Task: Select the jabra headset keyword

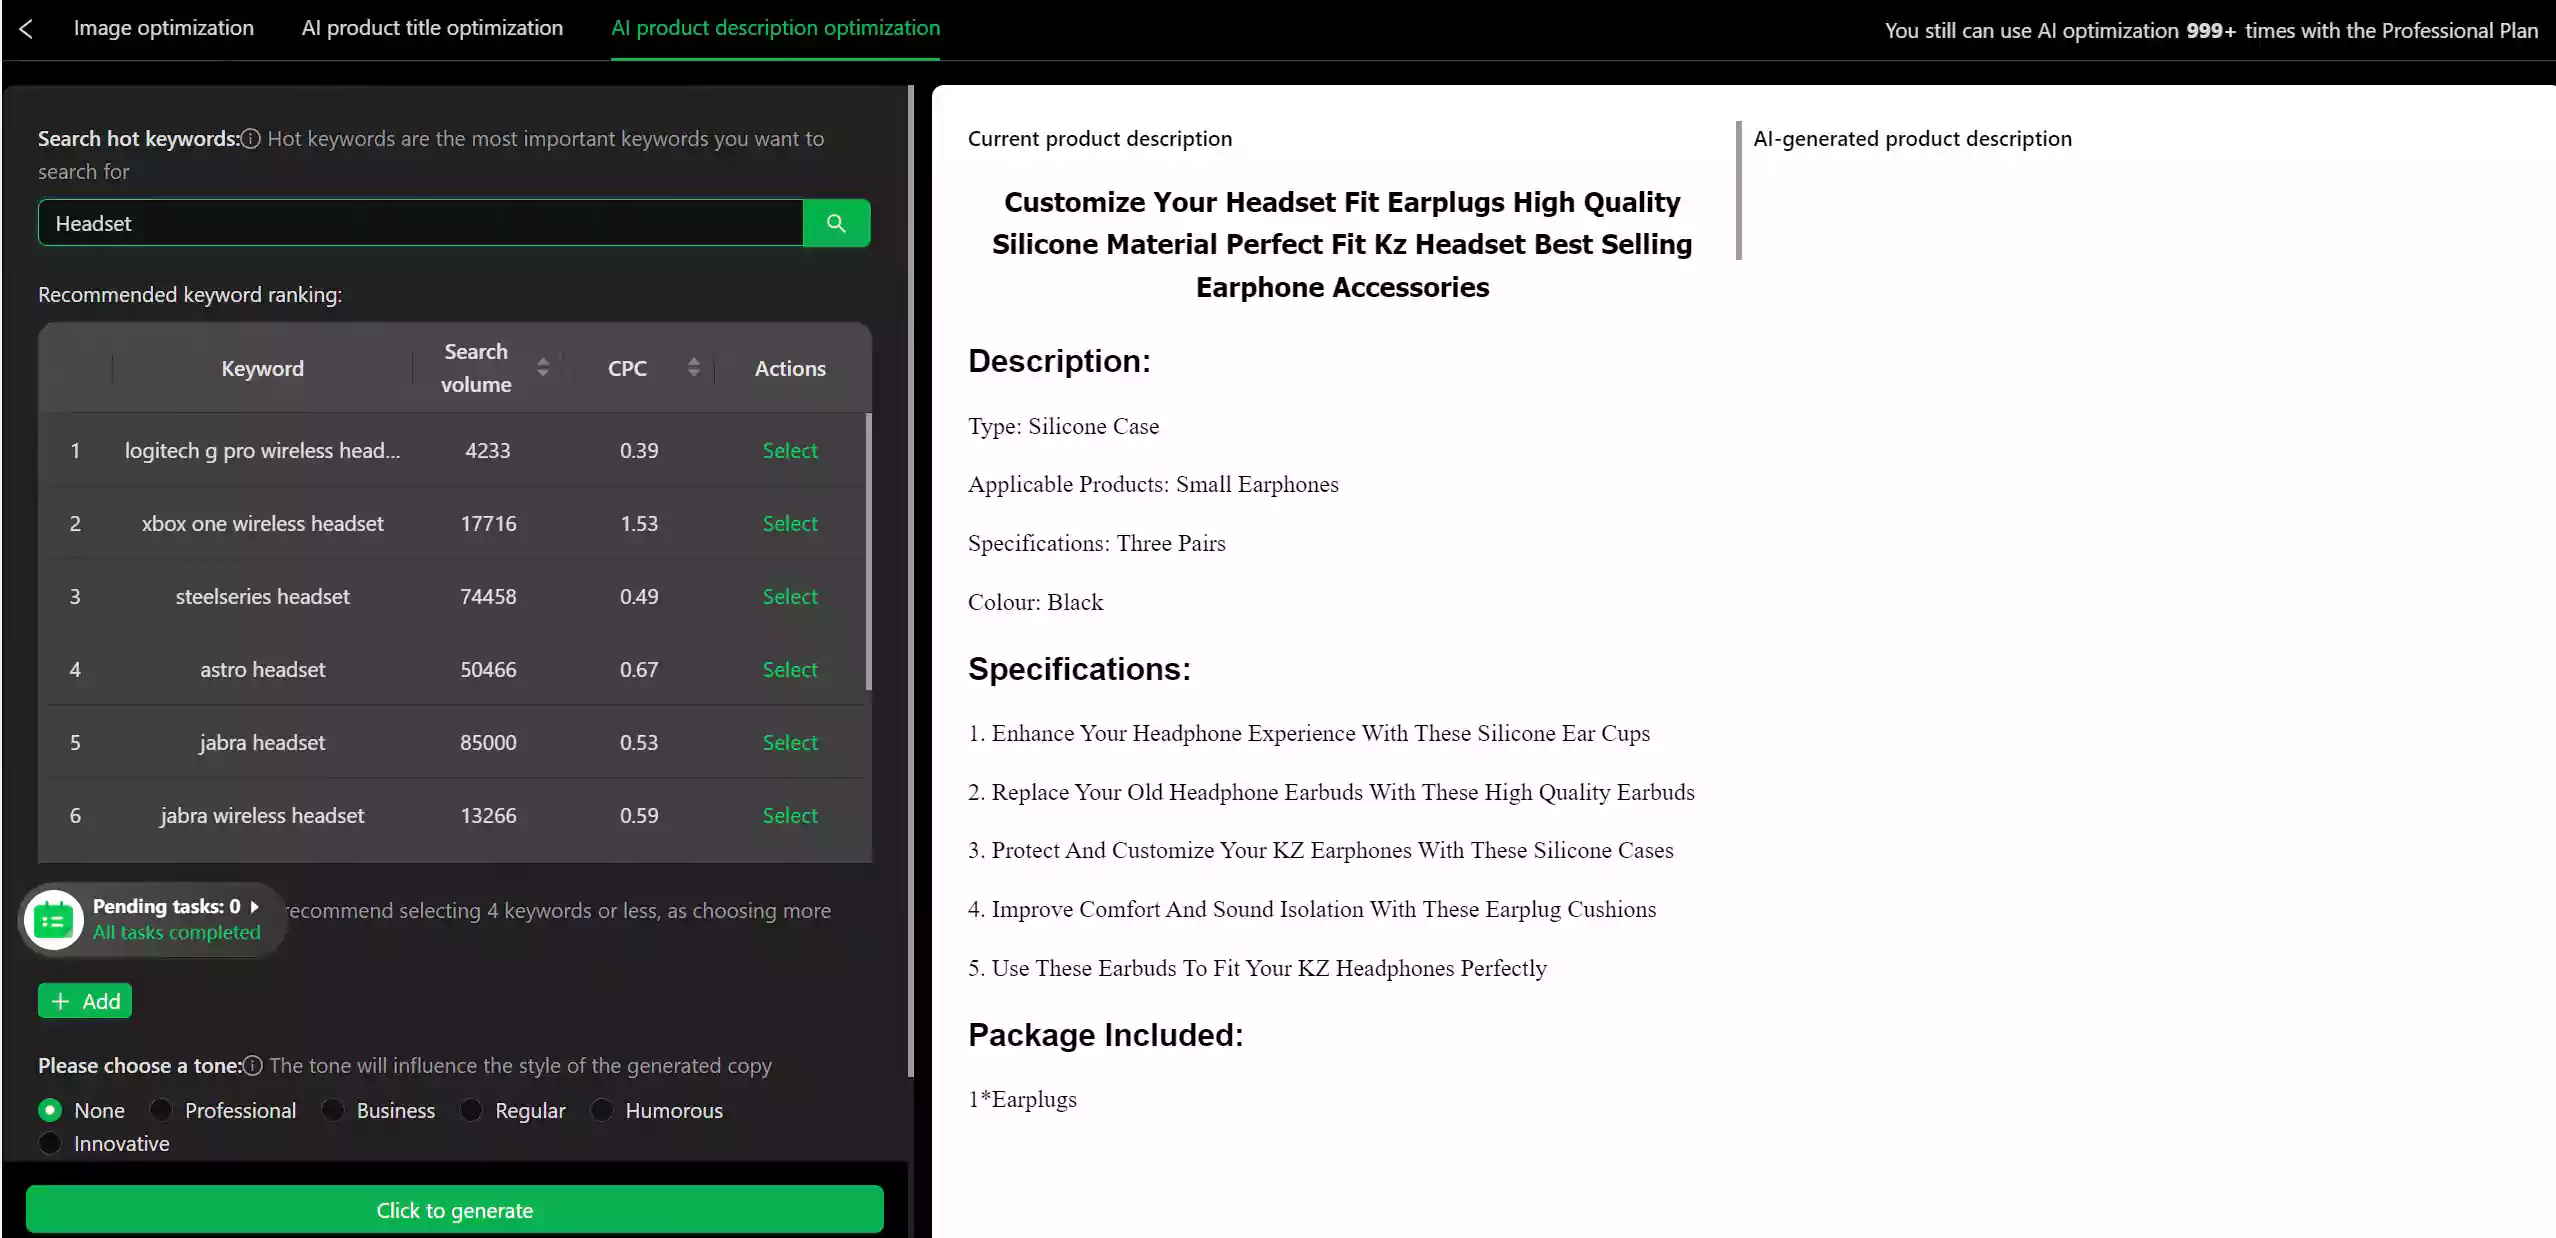Action: click(x=790, y=743)
